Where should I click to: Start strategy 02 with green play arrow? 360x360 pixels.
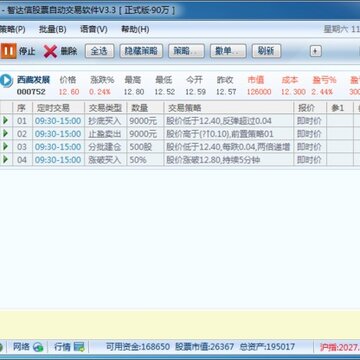click(x=5, y=133)
